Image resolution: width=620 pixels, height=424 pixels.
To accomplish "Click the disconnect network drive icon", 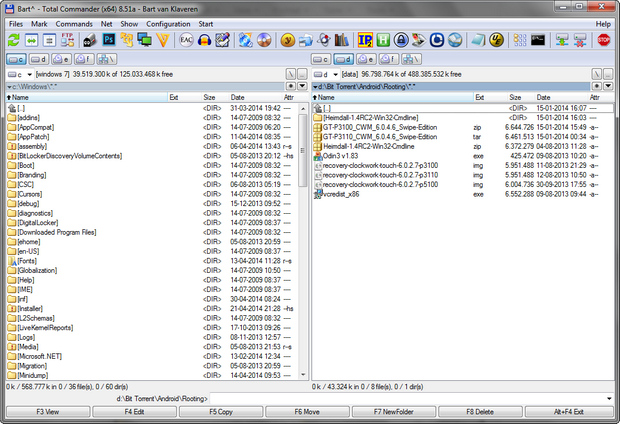I will (580, 40).
